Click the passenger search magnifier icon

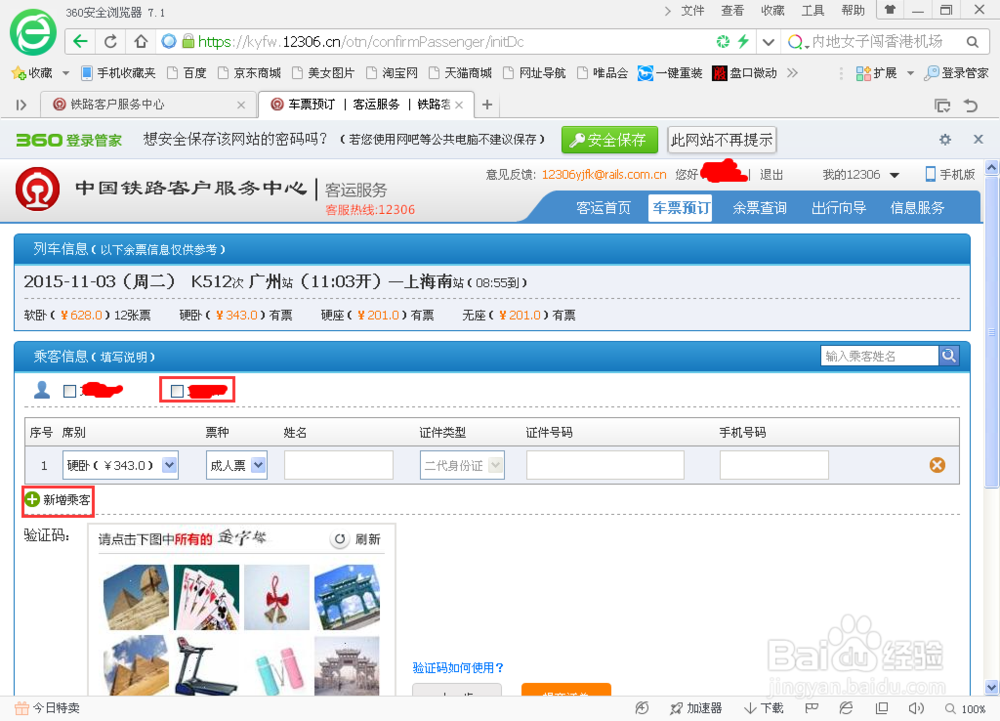coord(948,355)
